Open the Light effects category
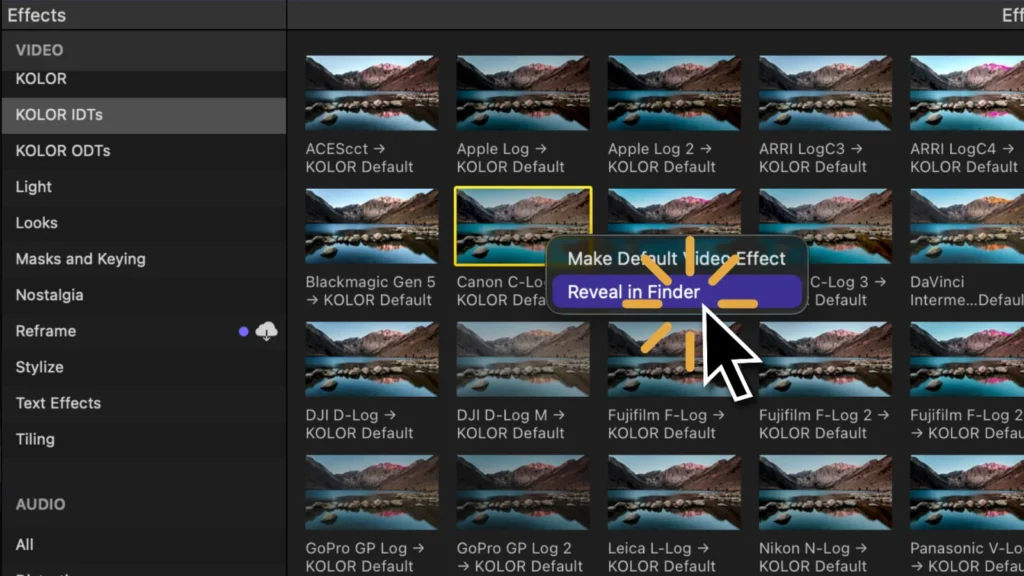 pyautogui.click(x=144, y=187)
